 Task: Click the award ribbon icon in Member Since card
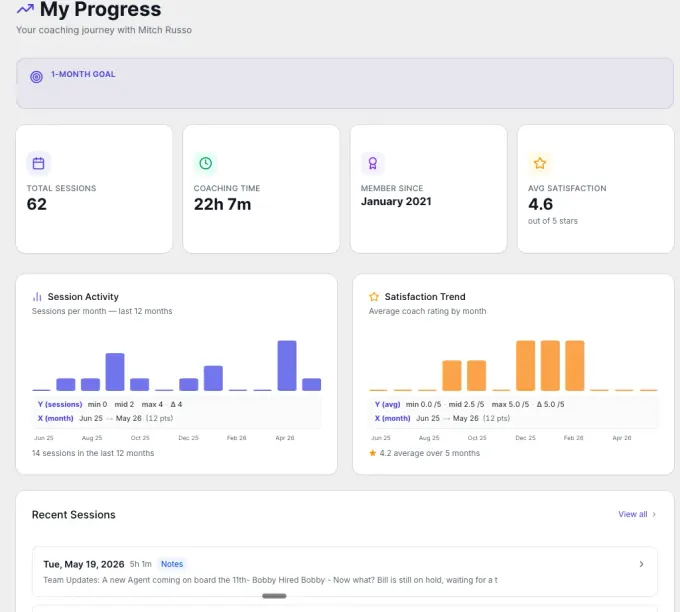[373, 164]
